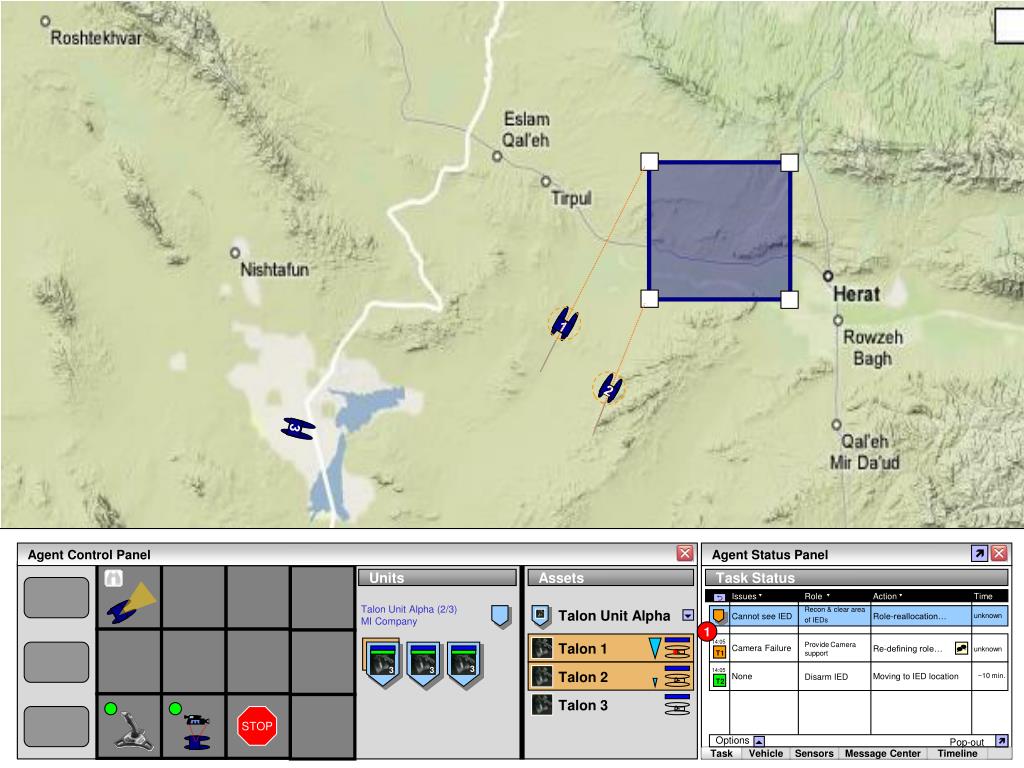The image size is (1024, 768).
Task: Click the blue shield beside Talon Unit Alpha (2/3)
Action: pyautogui.click(x=500, y=616)
